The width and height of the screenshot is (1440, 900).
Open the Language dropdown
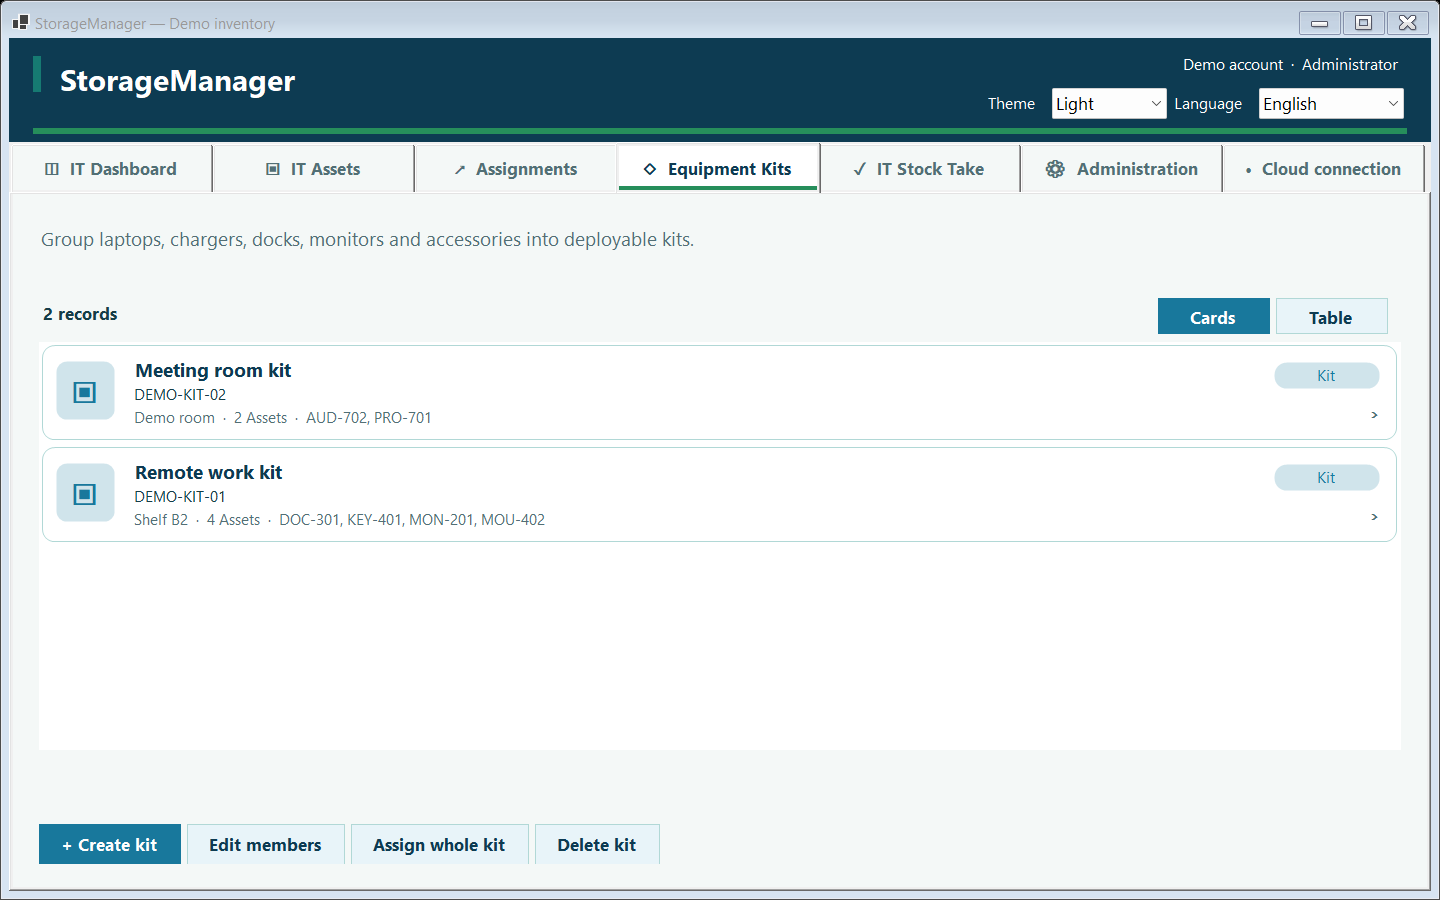coord(1331,104)
